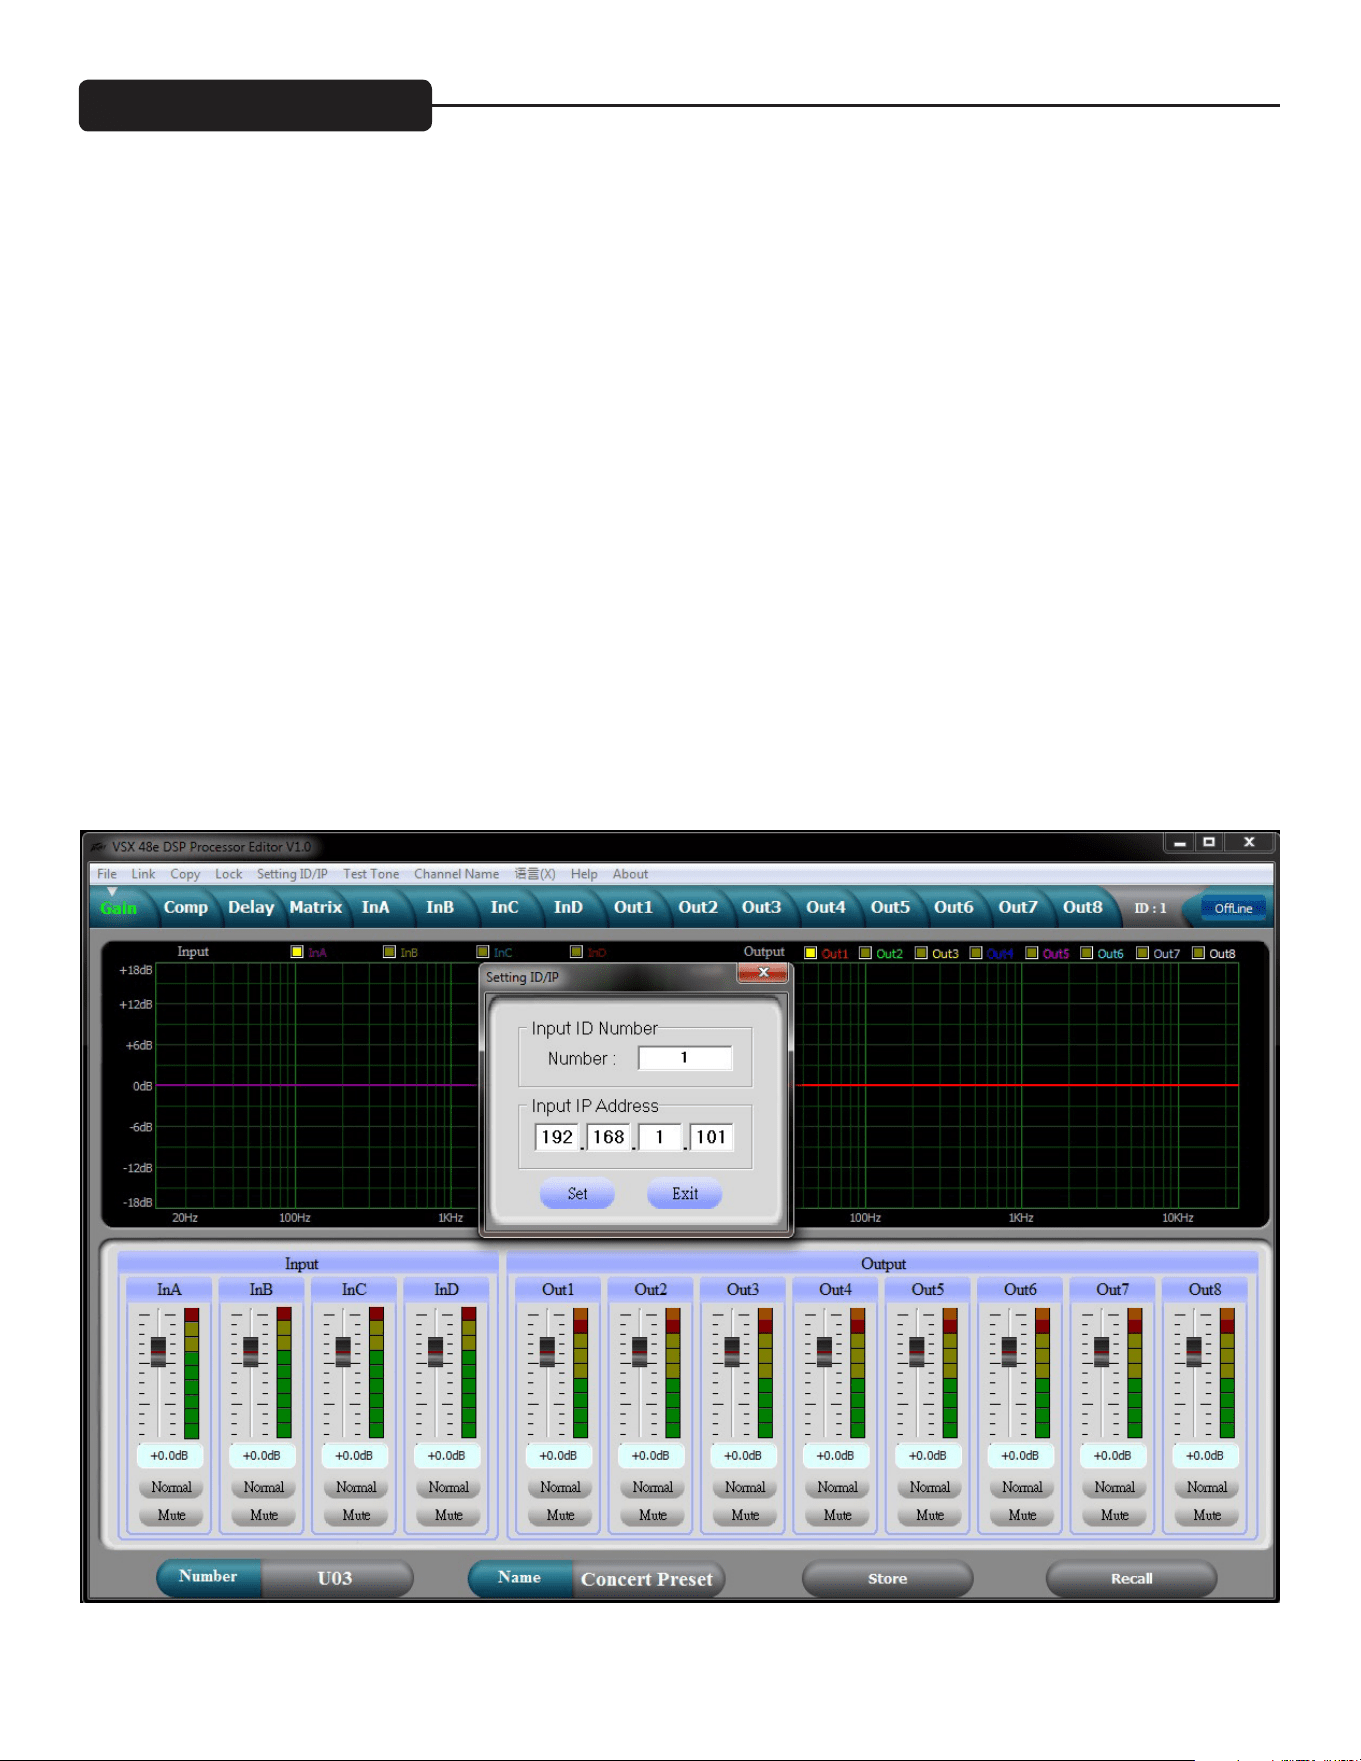Screen dimensions: 1361x1761
Task: Toggle the Out6 curve checkbox
Action: (1087, 953)
